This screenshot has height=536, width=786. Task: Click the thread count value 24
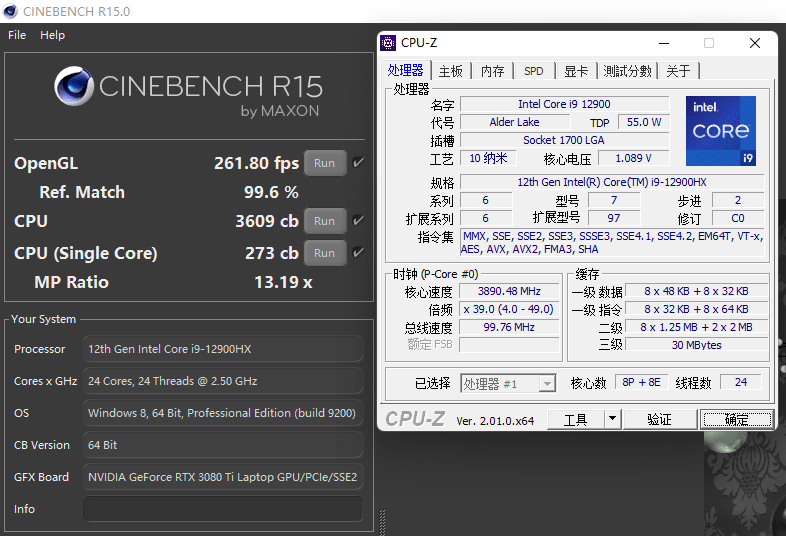point(741,382)
